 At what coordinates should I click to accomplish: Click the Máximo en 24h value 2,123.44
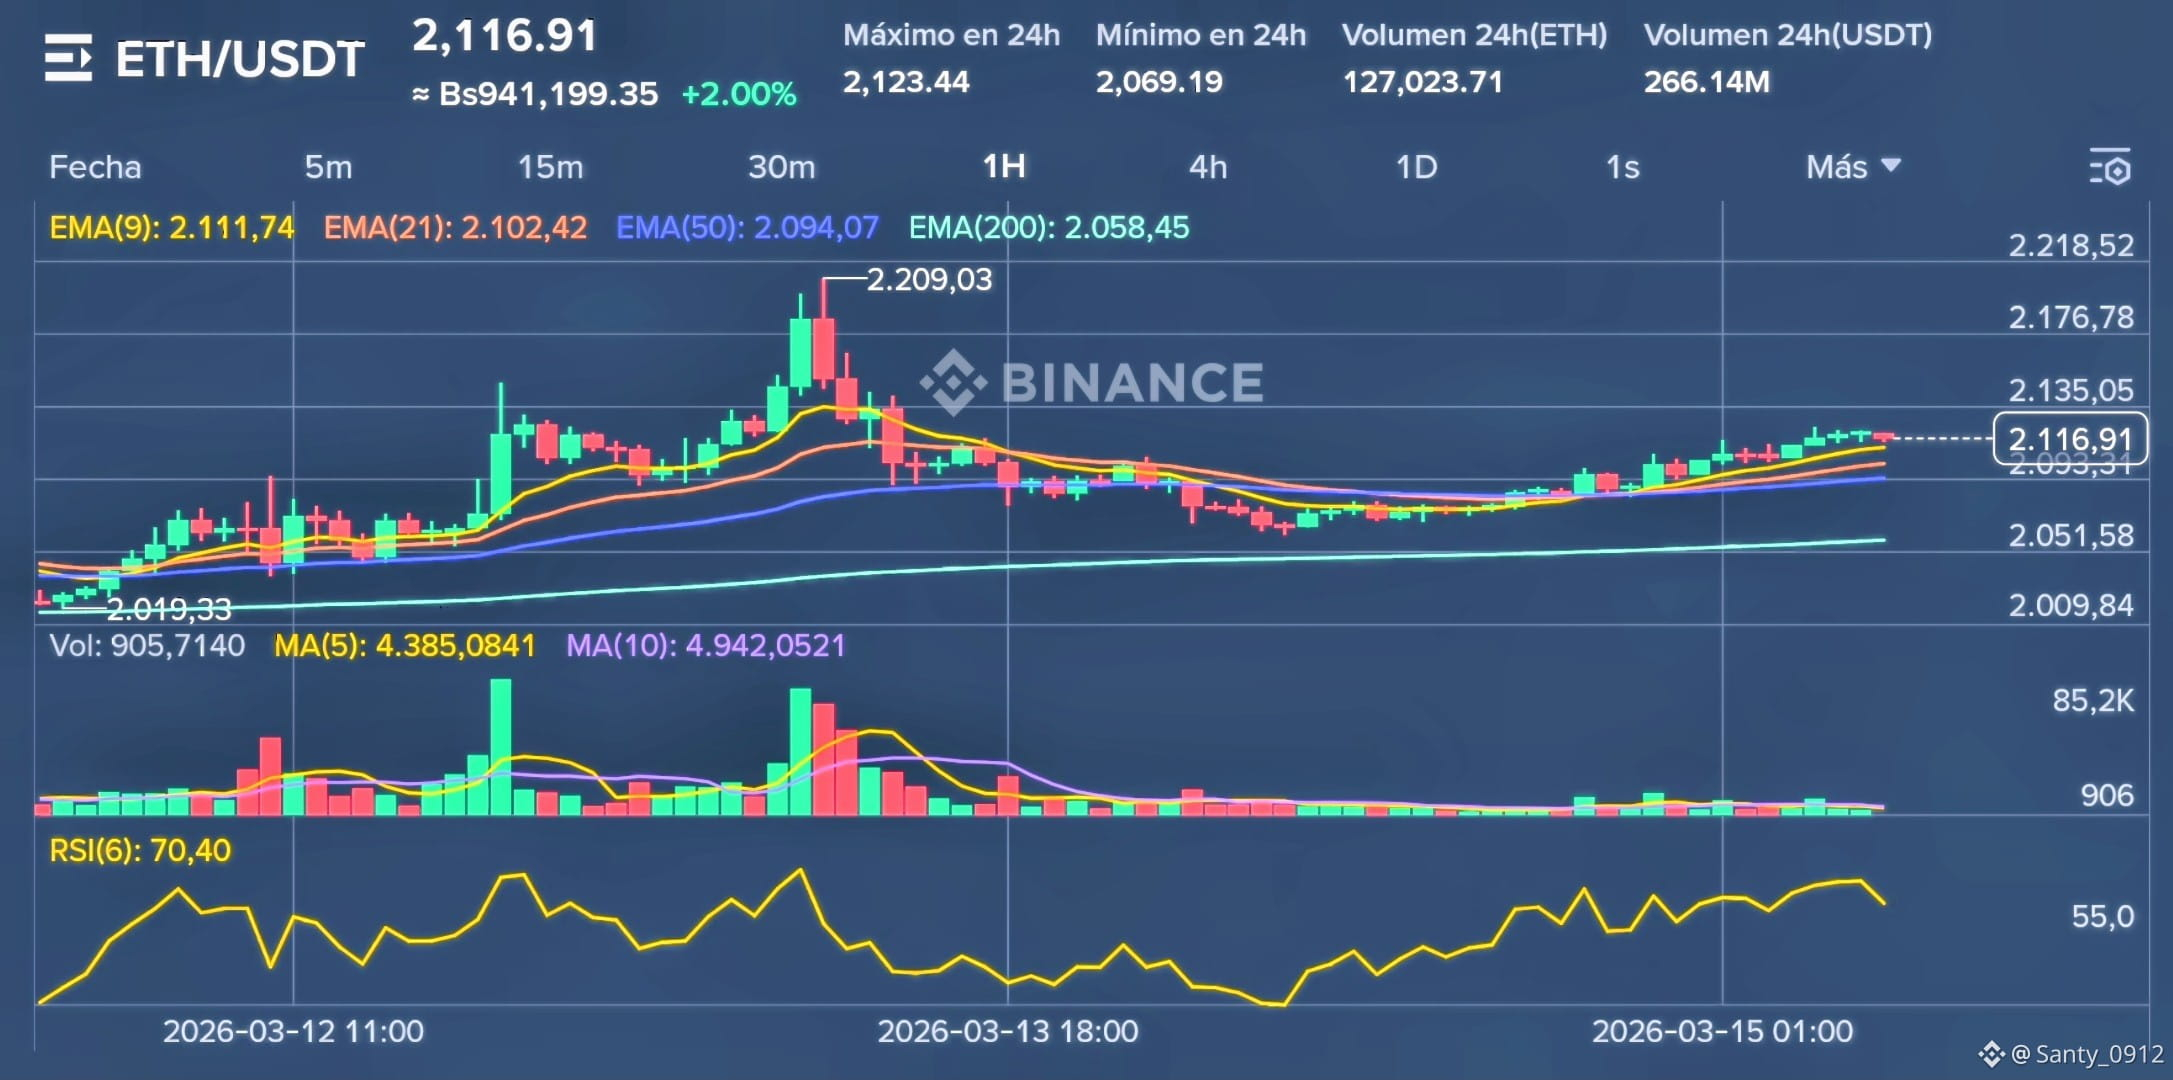(x=906, y=82)
